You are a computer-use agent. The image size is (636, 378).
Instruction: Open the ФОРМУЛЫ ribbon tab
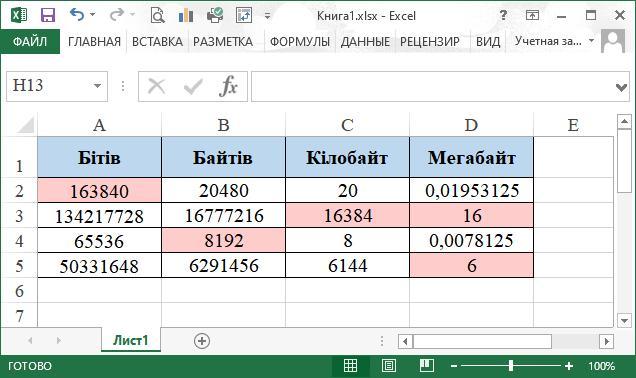[x=300, y=41]
